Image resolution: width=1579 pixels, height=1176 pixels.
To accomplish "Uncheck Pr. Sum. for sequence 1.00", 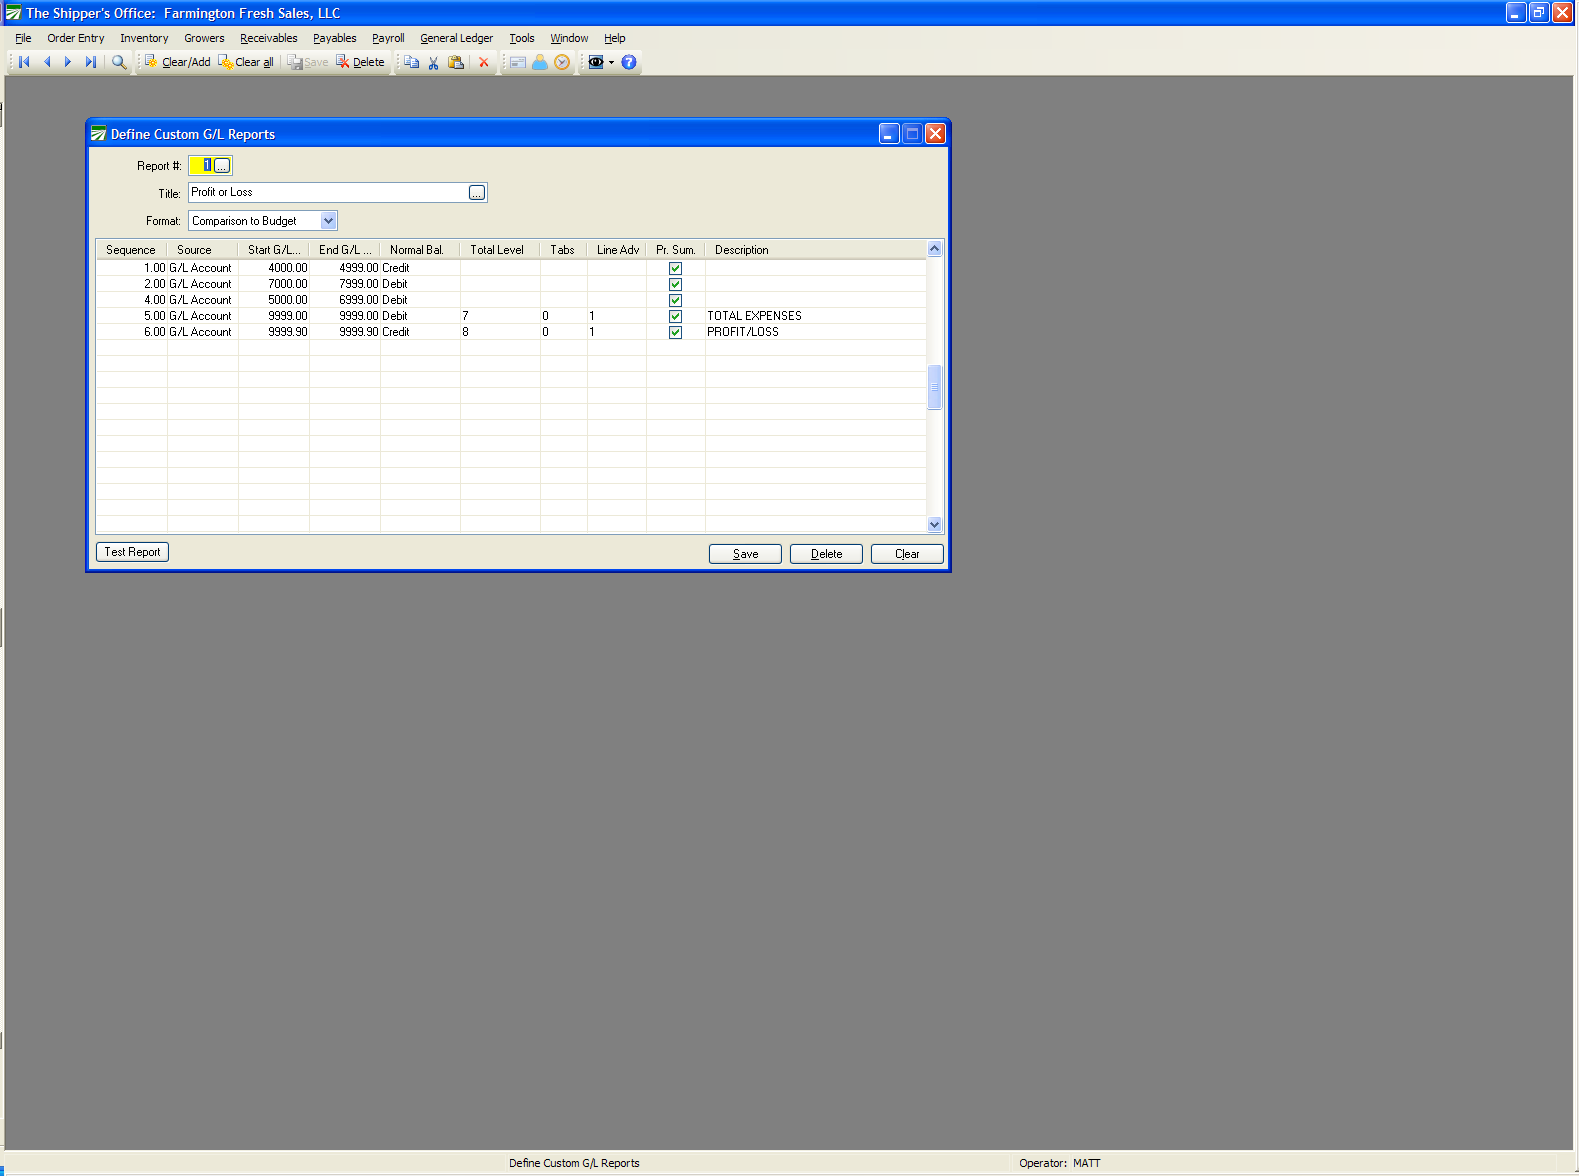I will [x=675, y=268].
